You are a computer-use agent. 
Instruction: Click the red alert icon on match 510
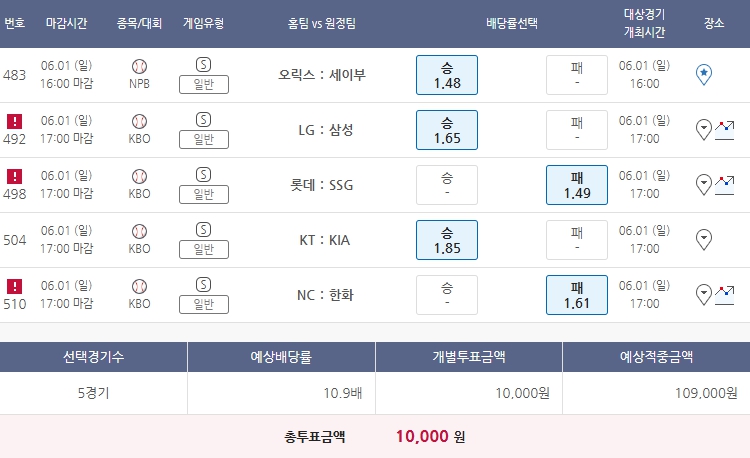click(x=15, y=286)
